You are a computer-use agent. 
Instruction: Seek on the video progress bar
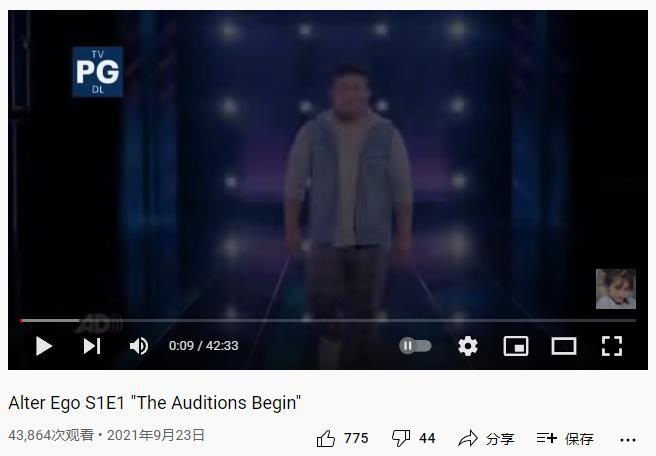point(328,320)
